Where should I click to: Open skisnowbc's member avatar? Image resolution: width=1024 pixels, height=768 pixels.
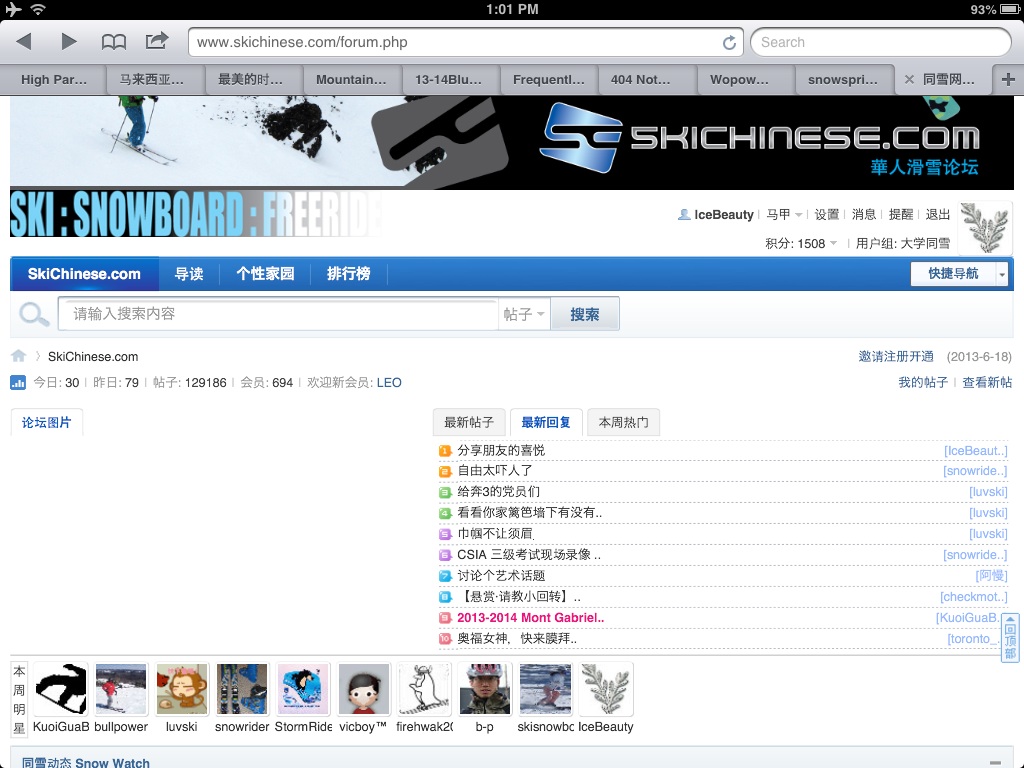545,689
